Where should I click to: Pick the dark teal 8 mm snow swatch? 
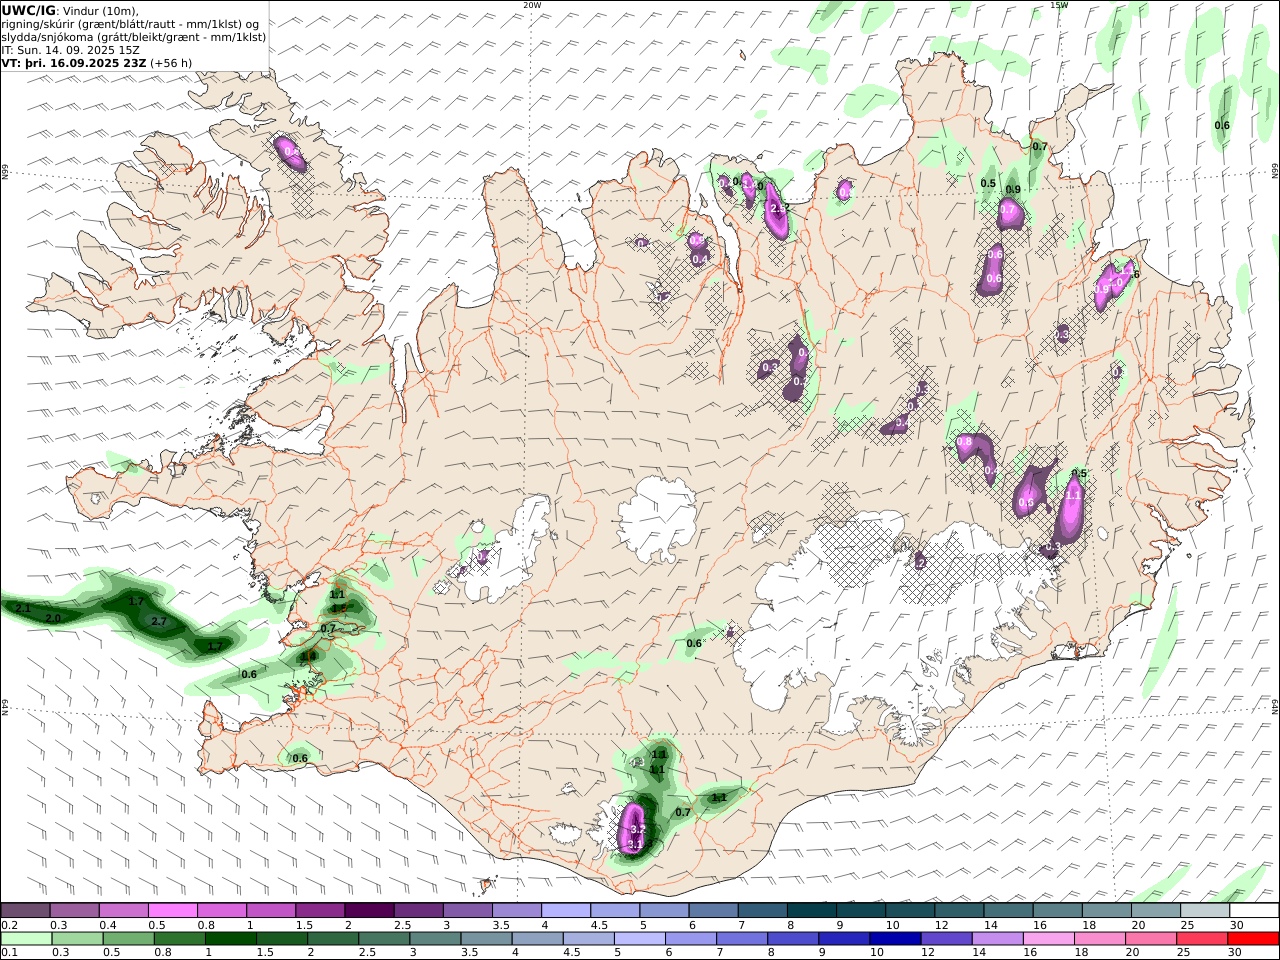click(x=812, y=911)
